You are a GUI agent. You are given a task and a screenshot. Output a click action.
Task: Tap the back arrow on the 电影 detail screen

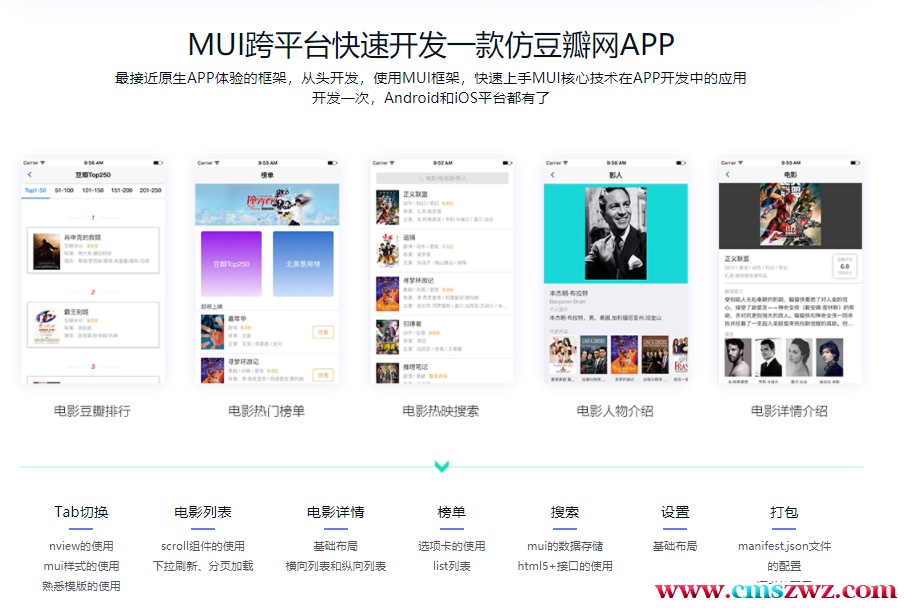tap(728, 175)
